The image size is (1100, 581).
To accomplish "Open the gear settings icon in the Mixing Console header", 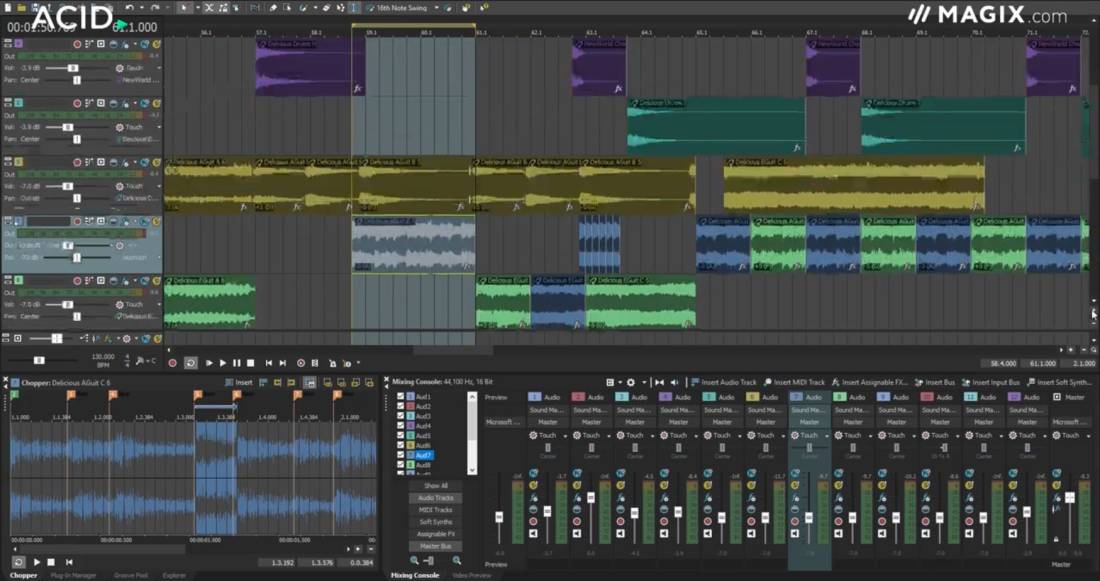I will coord(631,382).
